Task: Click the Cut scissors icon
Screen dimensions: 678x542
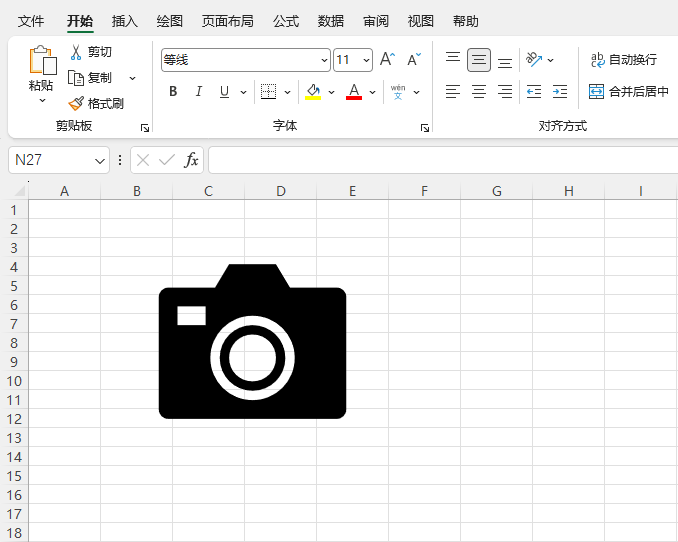Action: point(76,52)
